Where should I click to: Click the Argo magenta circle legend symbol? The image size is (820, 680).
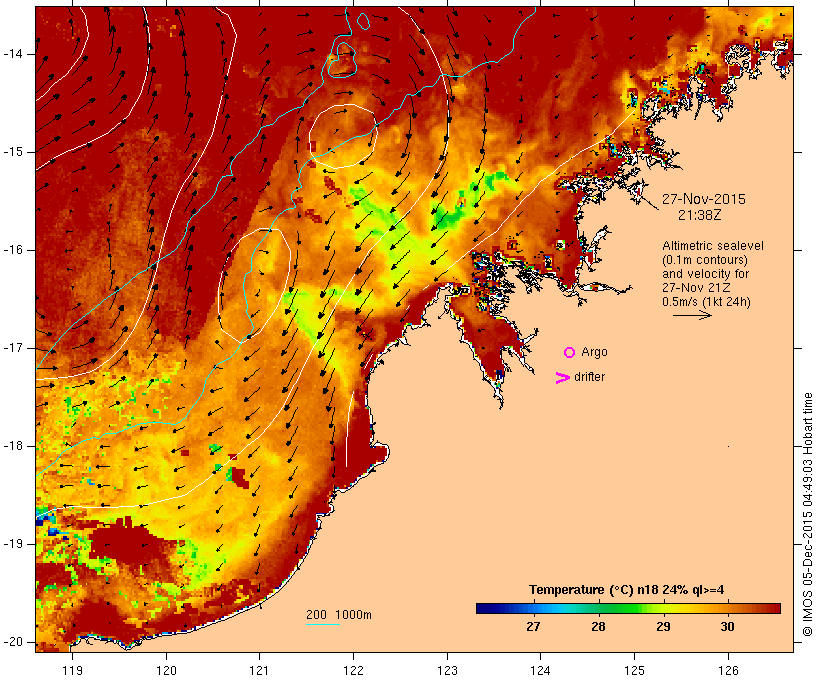569,353
